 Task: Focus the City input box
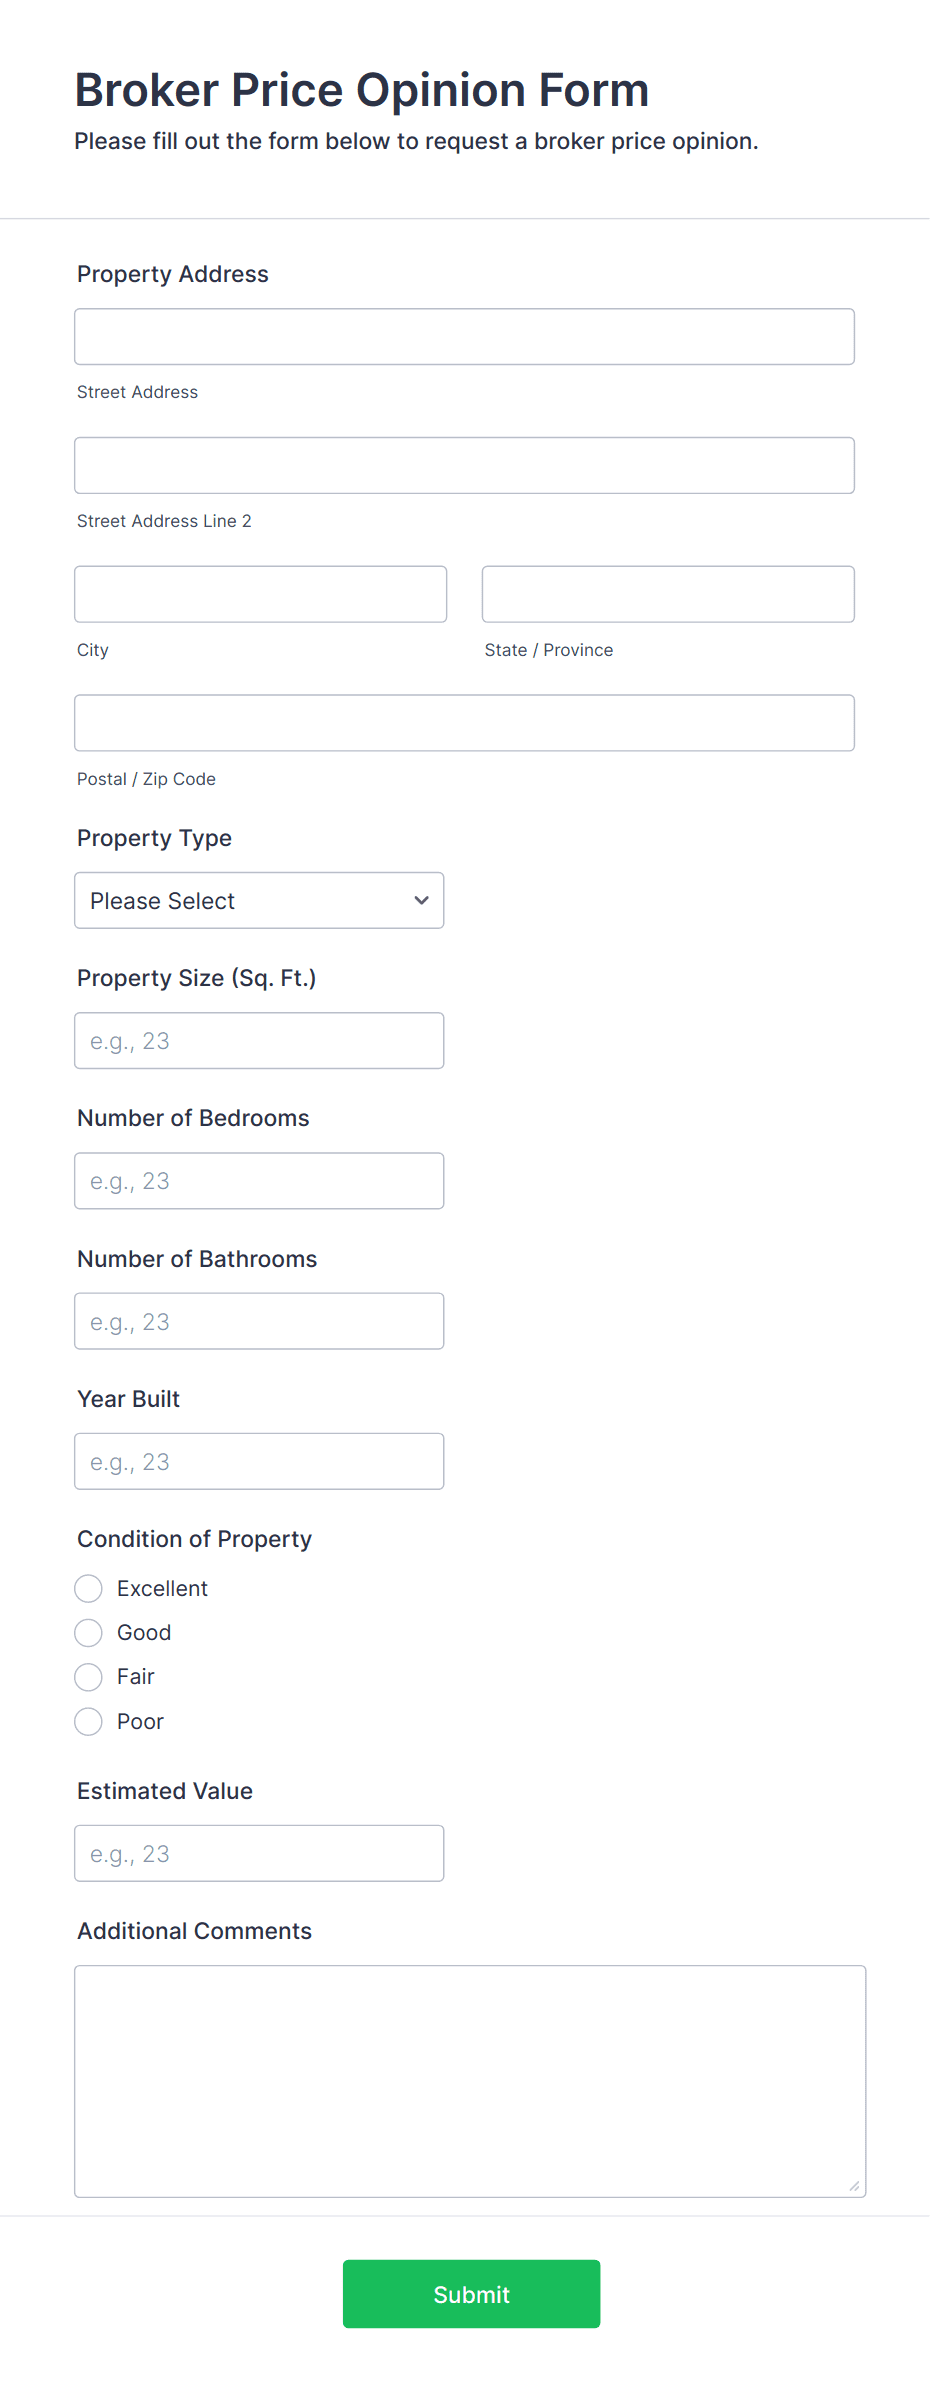click(260, 594)
